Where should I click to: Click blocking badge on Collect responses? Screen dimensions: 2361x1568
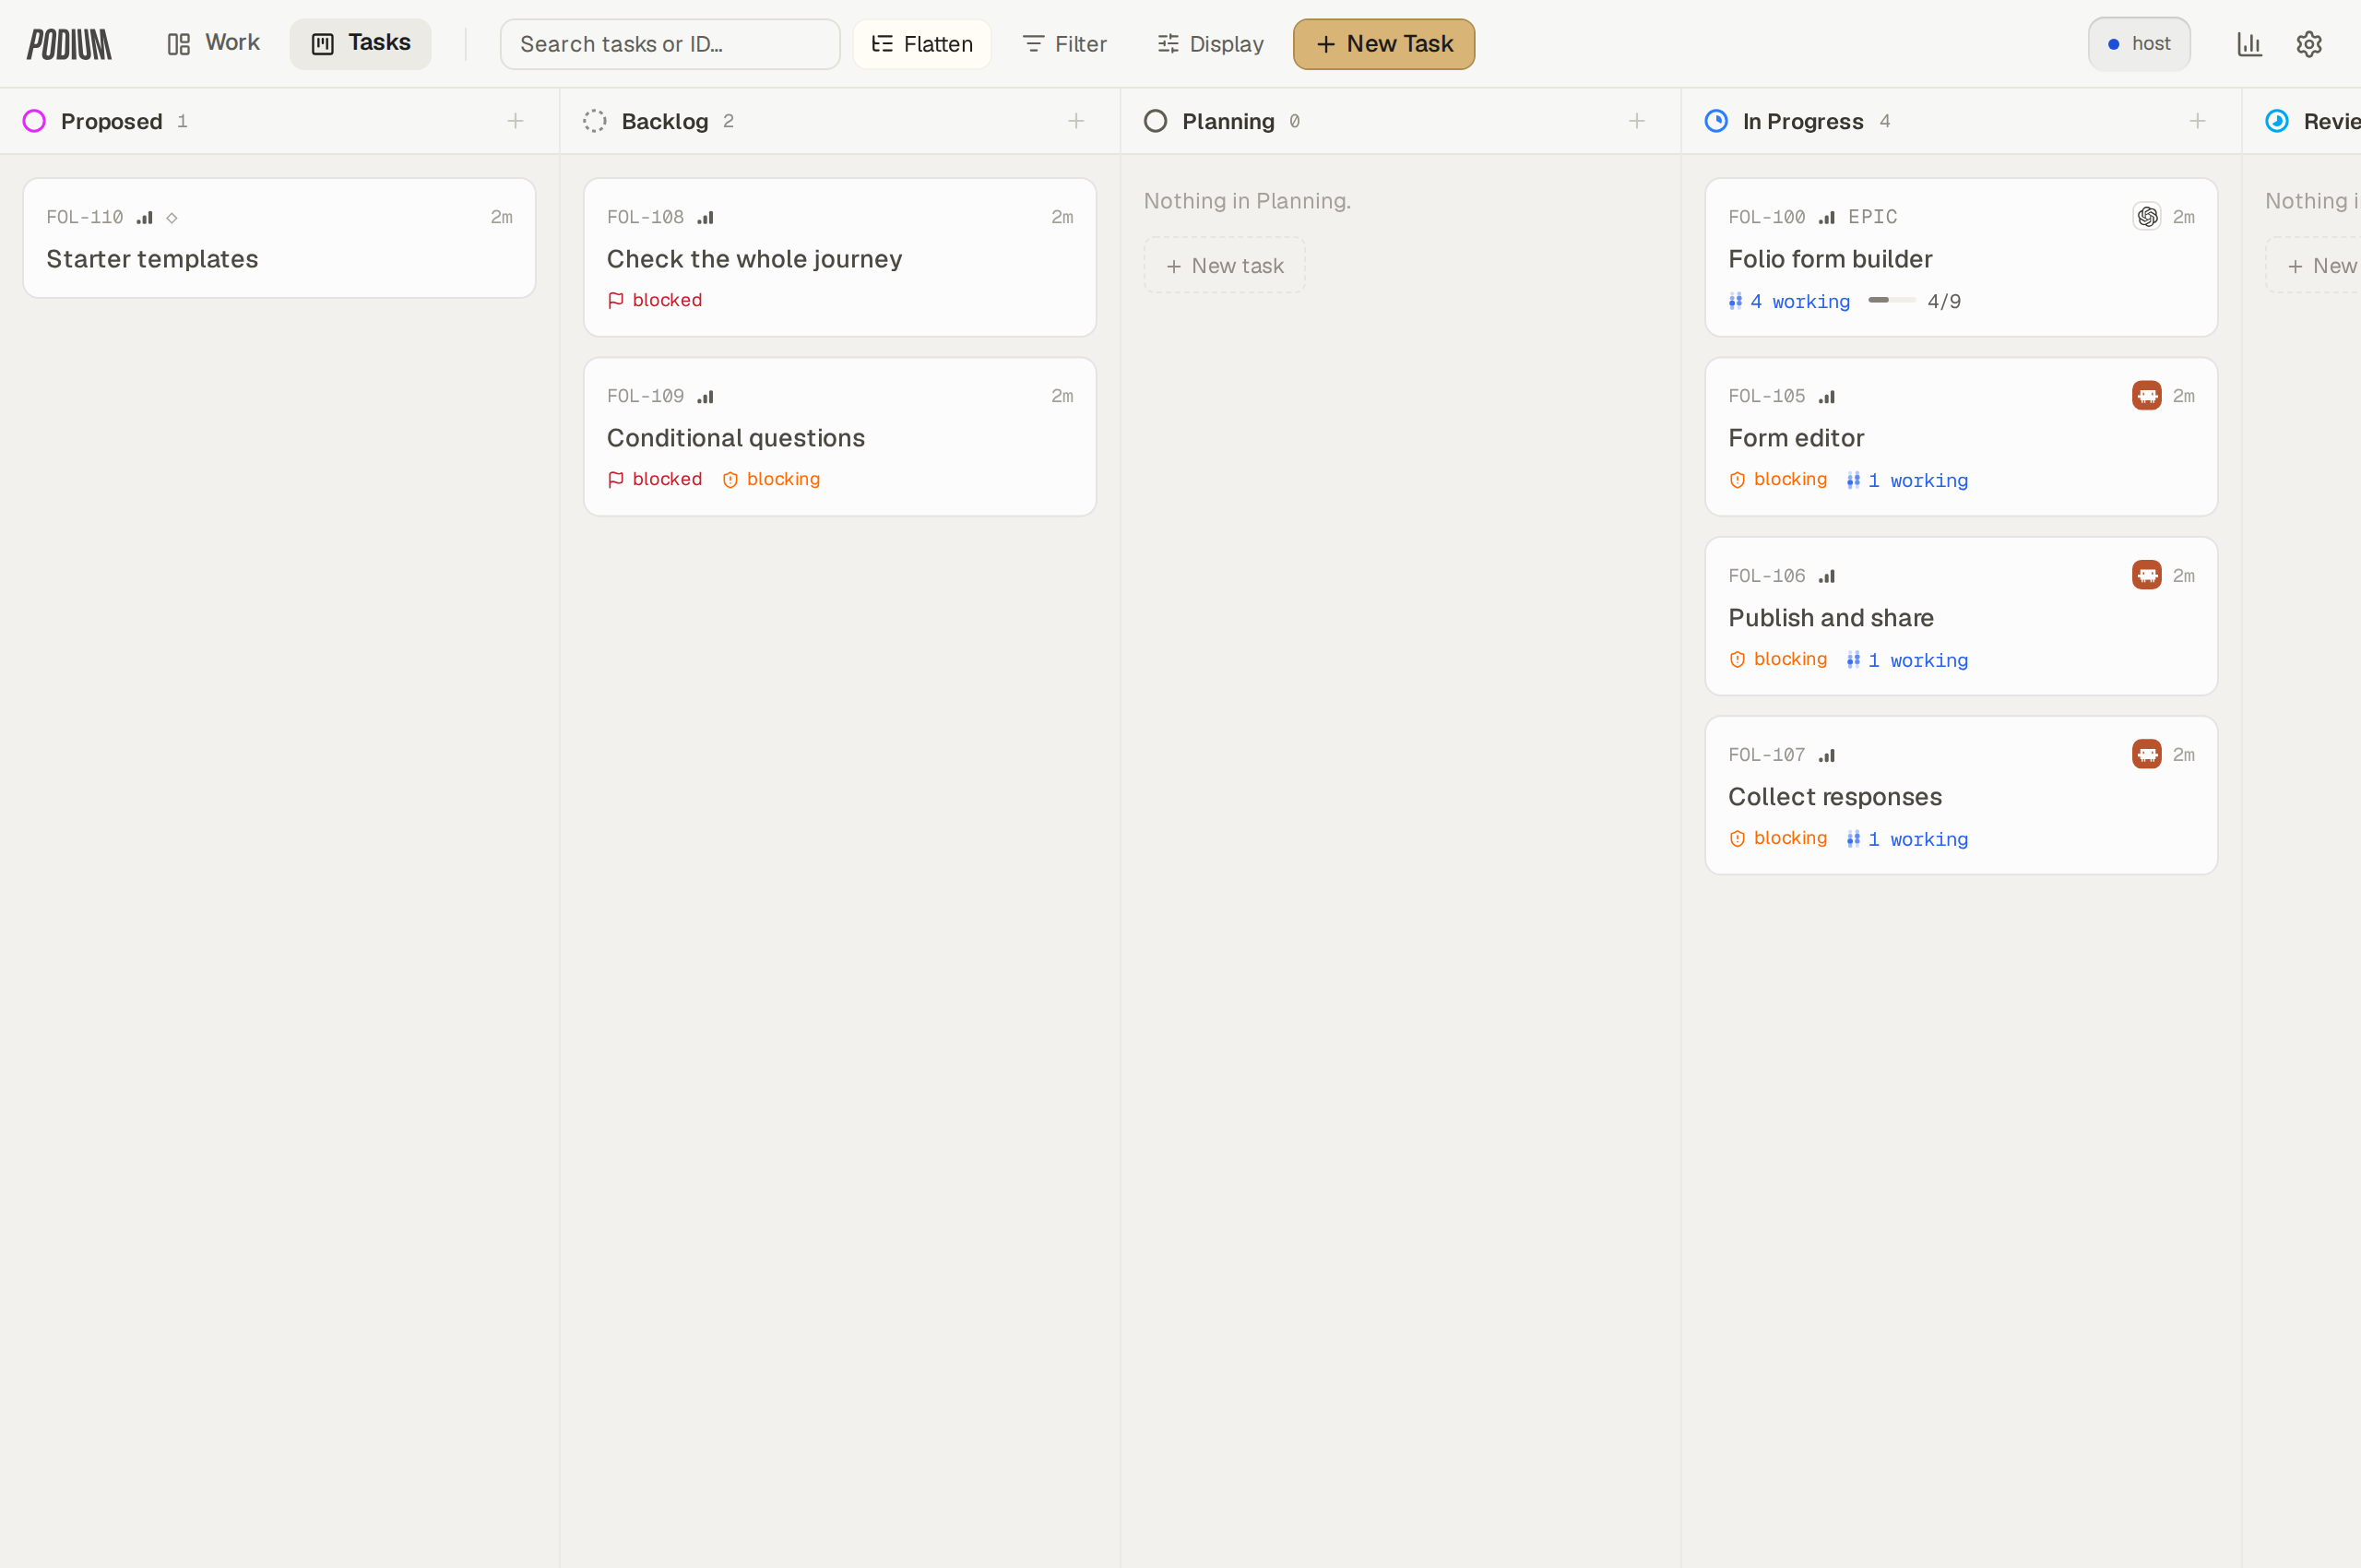click(x=1778, y=838)
